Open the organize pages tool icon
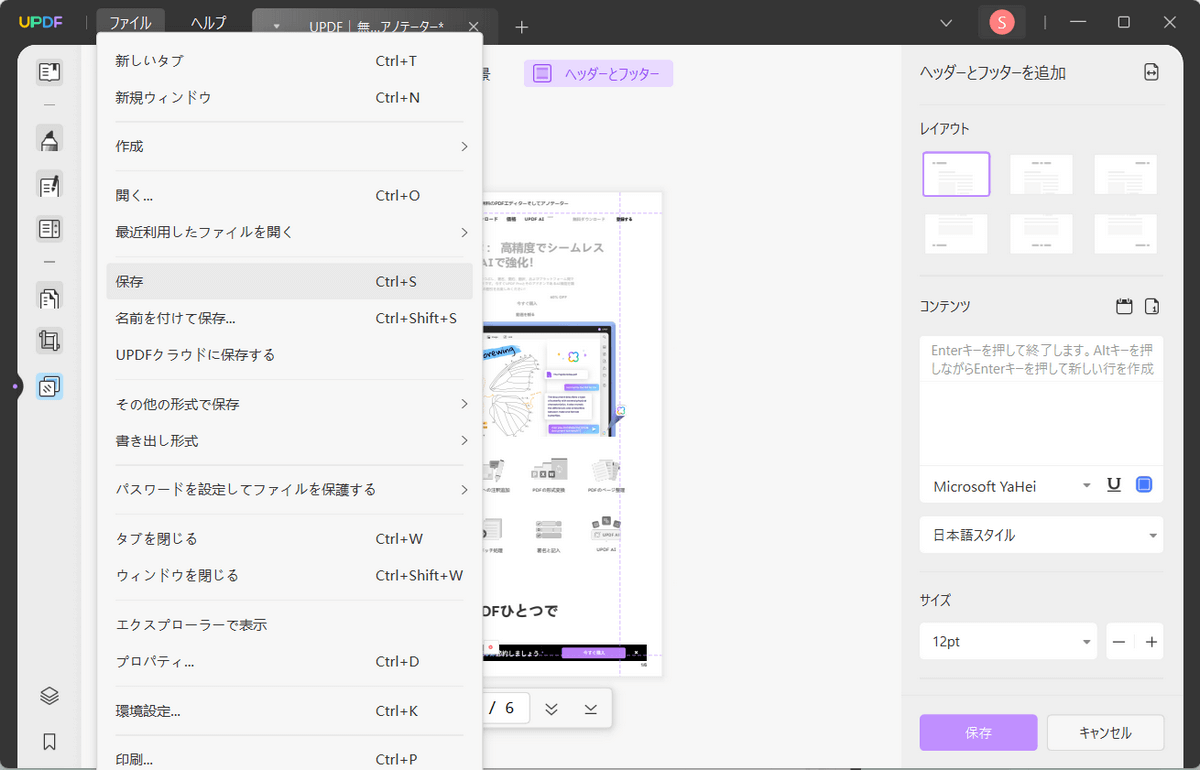 tap(49, 297)
